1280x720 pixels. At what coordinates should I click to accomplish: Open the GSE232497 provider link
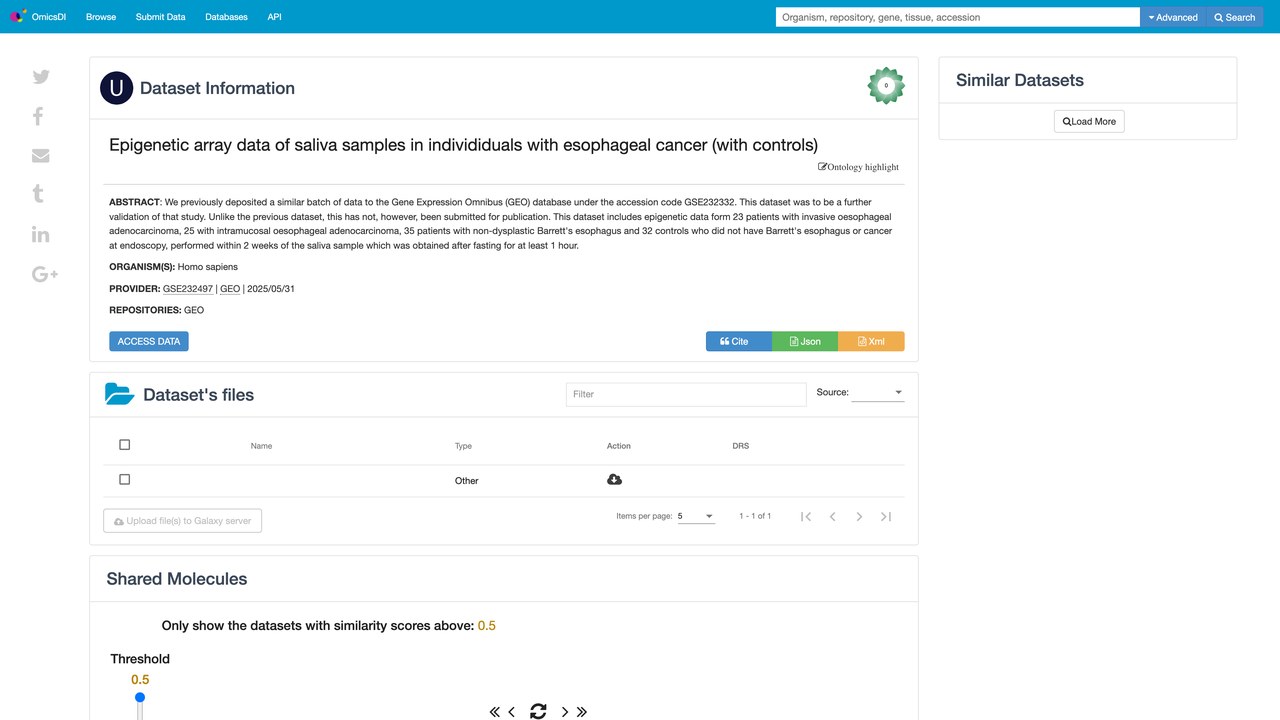coord(188,289)
